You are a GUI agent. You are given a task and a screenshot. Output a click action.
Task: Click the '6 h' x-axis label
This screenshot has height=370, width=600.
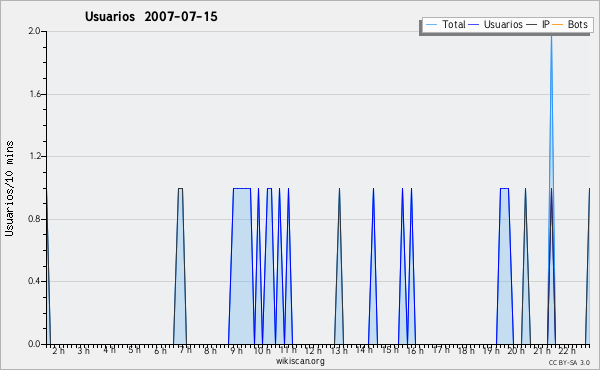pos(160,351)
